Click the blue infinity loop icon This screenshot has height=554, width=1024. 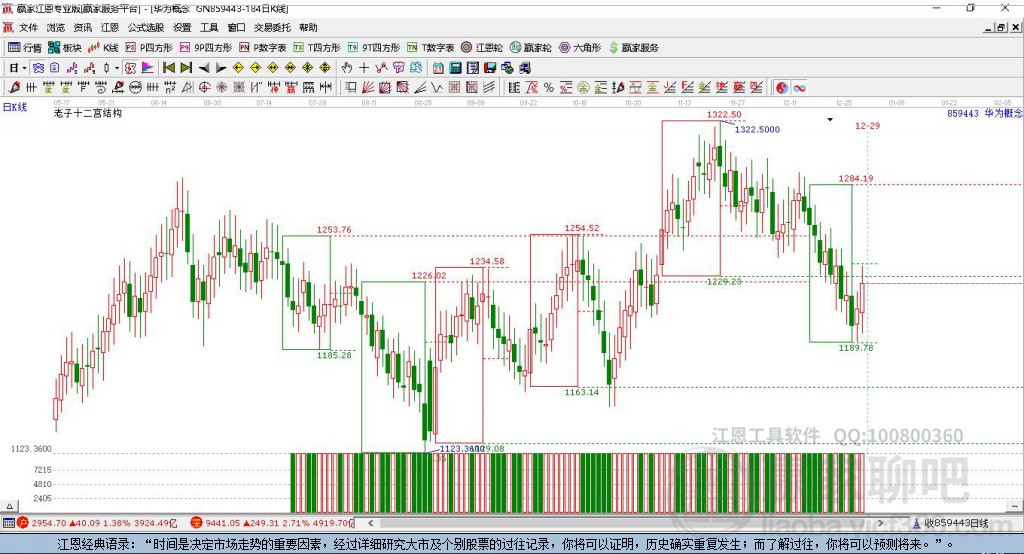click(799, 88)
